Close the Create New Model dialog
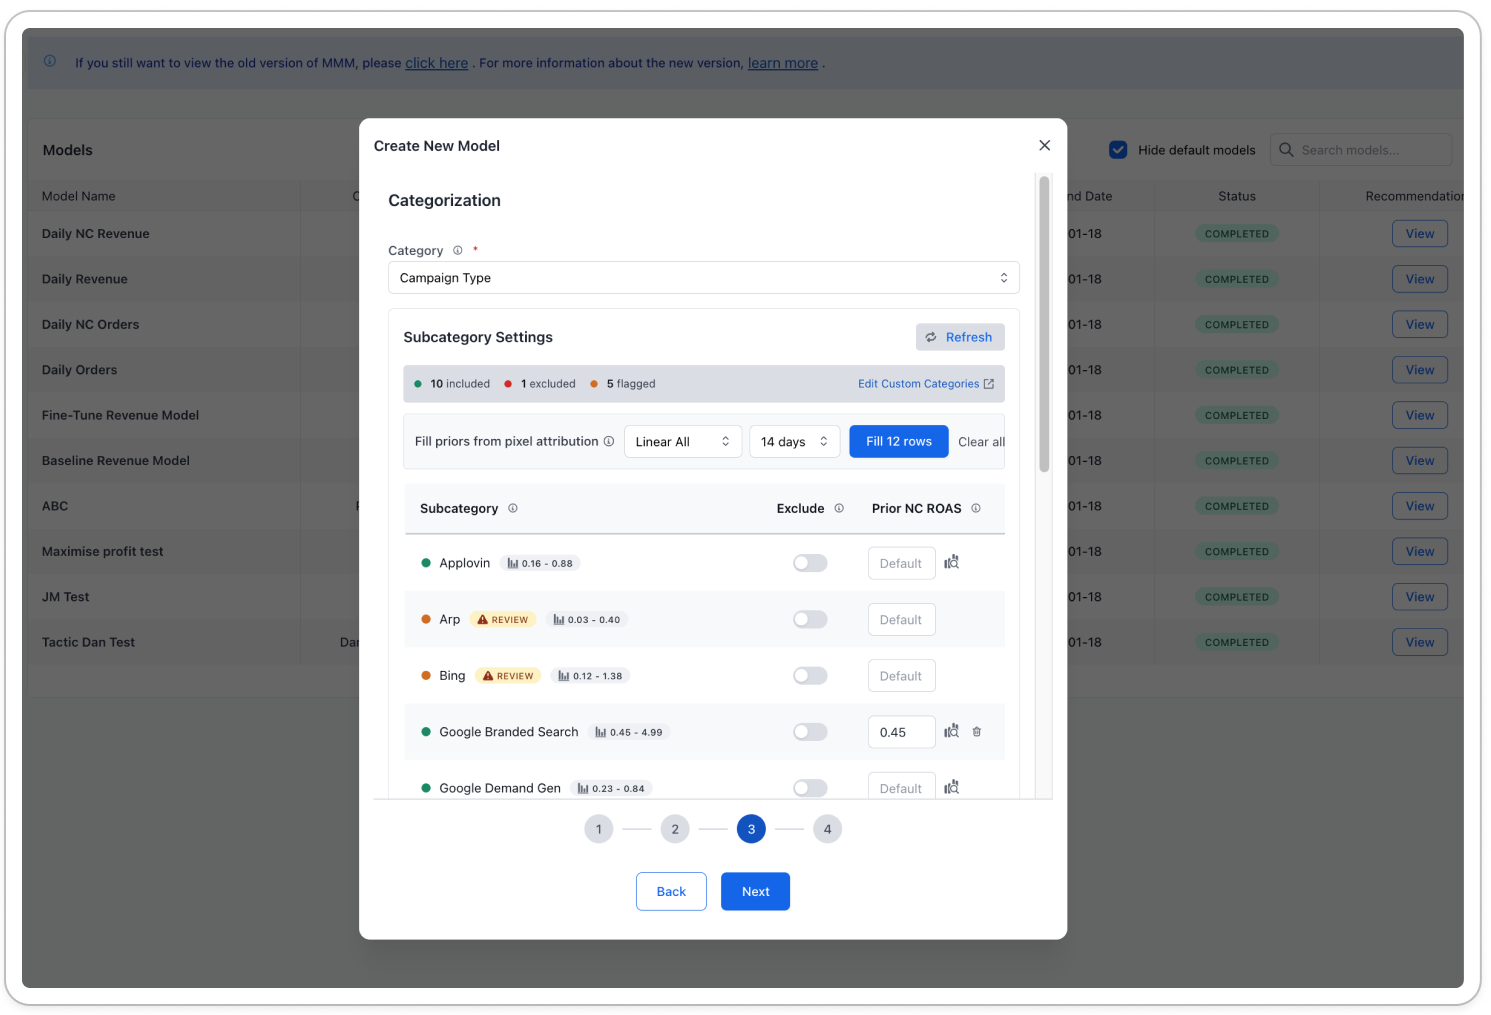This screenshot has width=1491, height=1015. coord(1044,145)
